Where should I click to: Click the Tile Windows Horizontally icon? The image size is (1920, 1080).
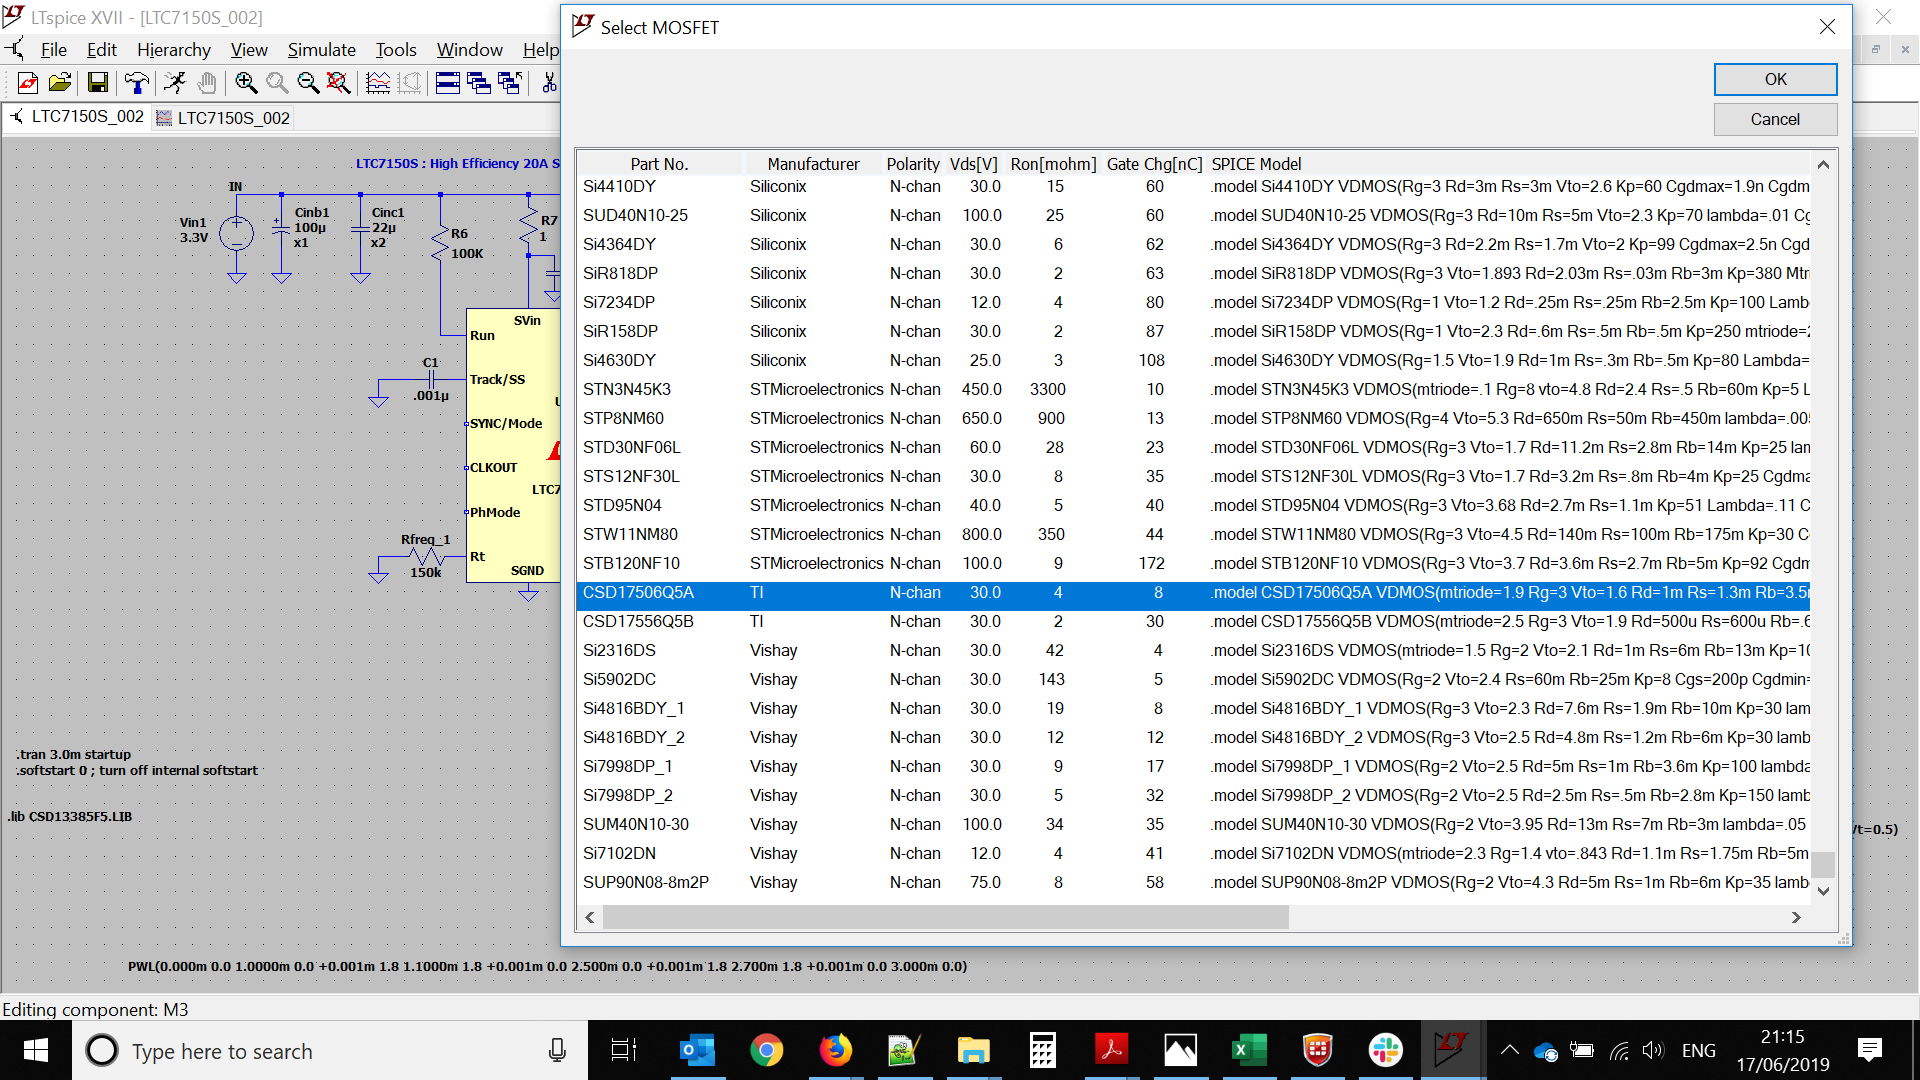(448, 83)
